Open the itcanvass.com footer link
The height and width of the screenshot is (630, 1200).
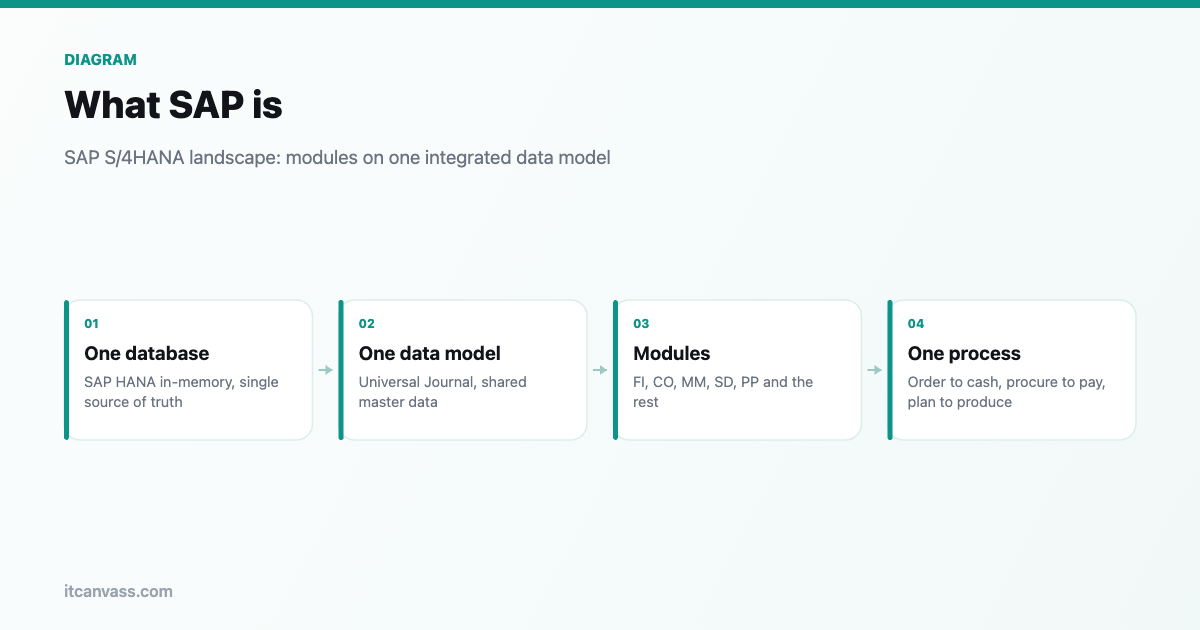click(118, 591)
